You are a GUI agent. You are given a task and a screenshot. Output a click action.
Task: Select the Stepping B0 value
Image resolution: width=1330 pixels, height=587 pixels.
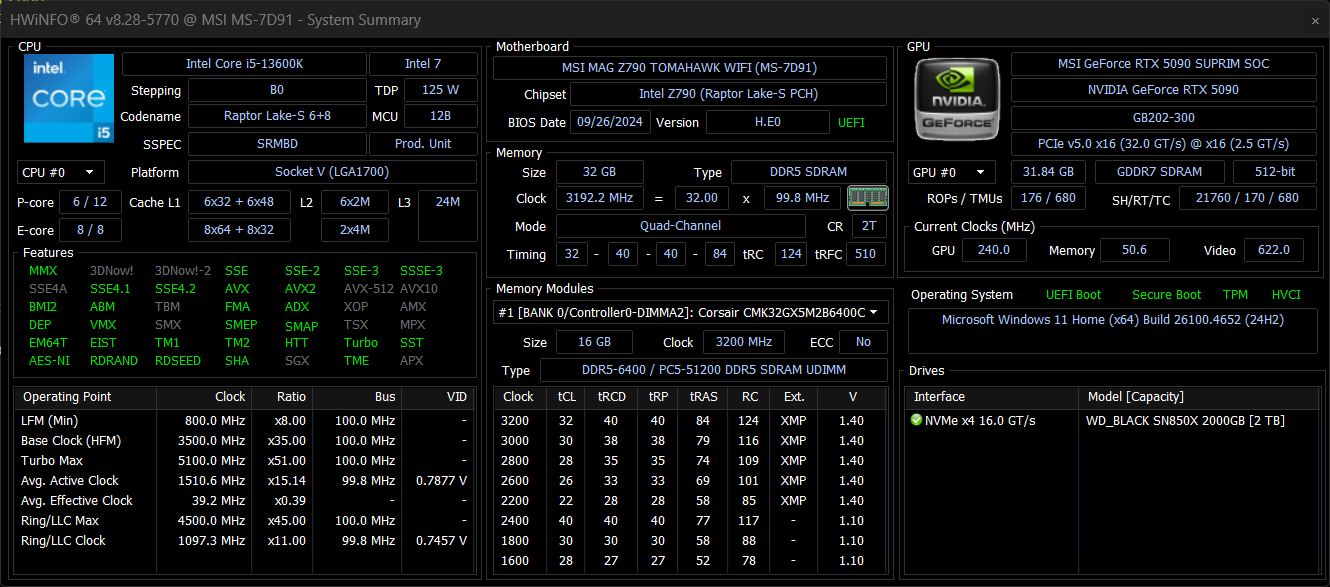coord(276,90)
